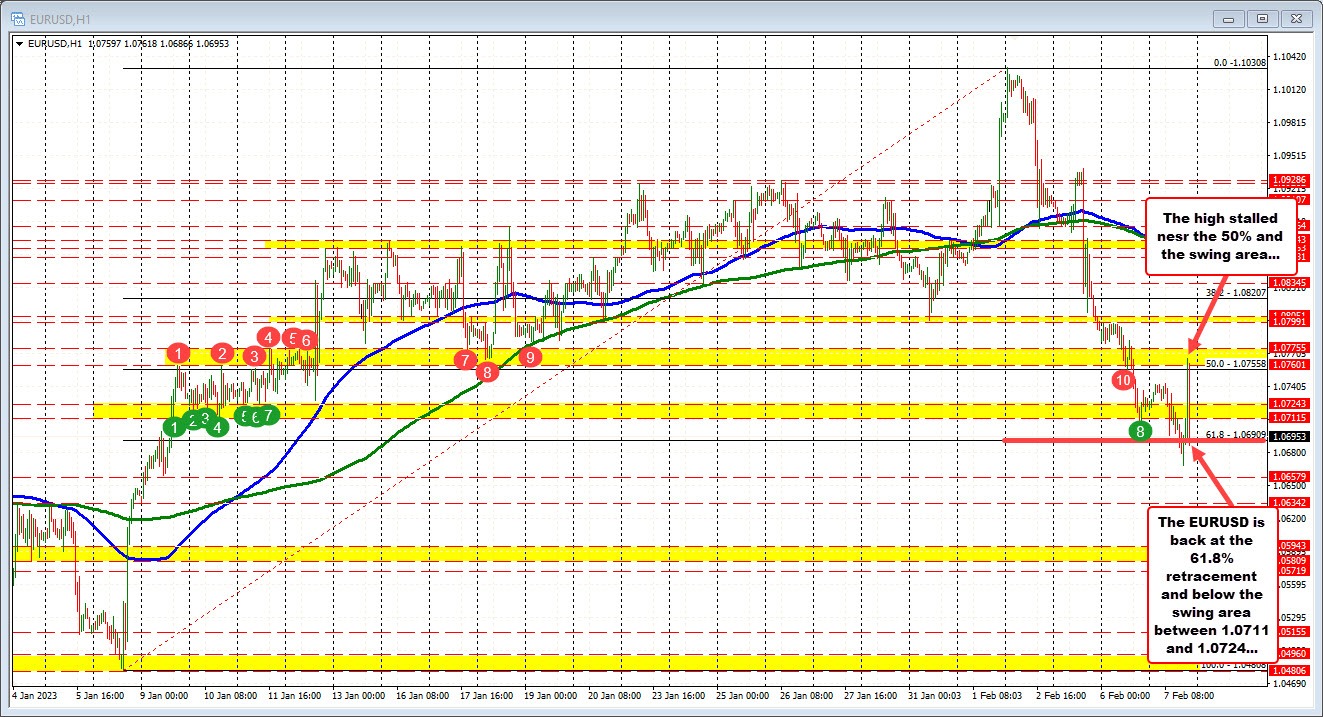Click the chart icon in the title bar
Image resolution: width=1323 pixels, height=717 pixels.
tap(20, 18)
